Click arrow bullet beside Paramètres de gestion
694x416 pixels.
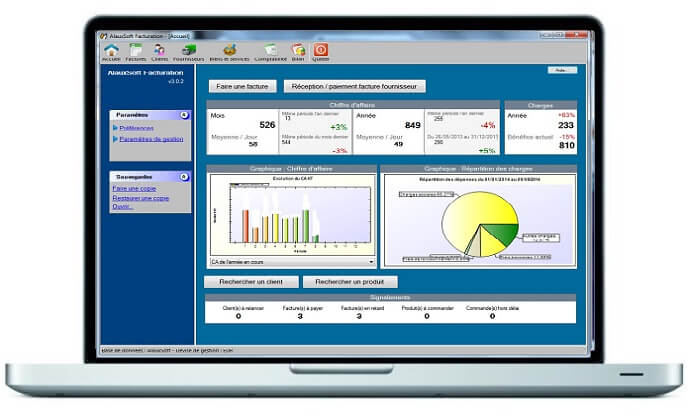[x=115, y=139]
